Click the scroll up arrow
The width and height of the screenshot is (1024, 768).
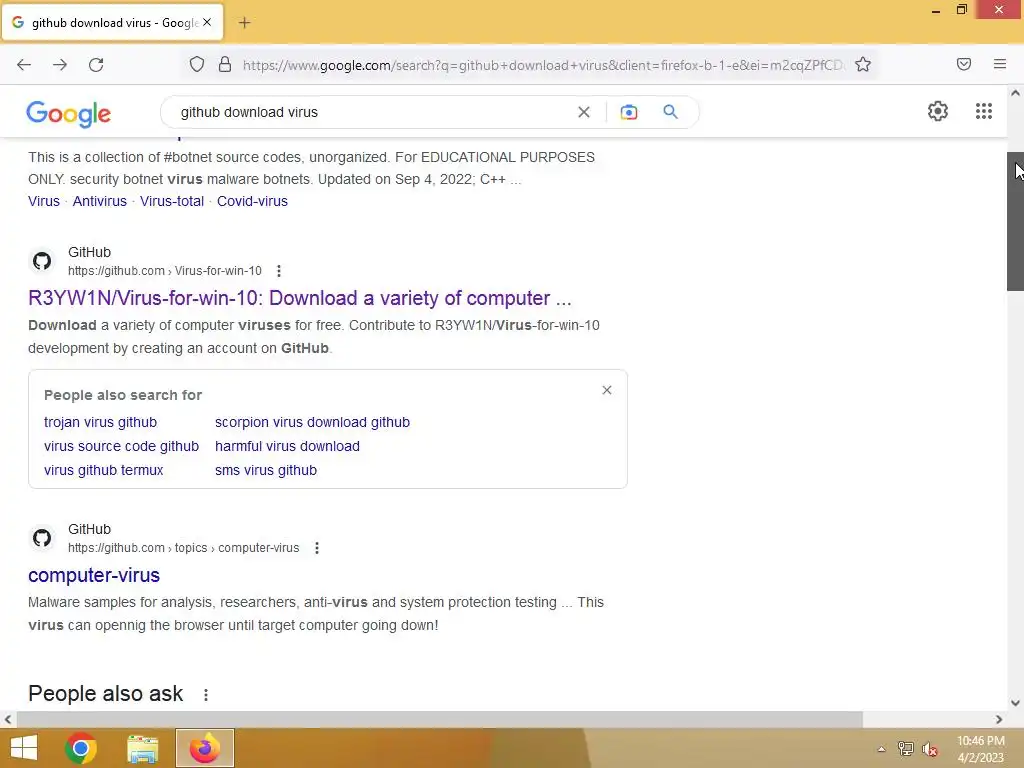pyautogui.click(x=1015, y=93)
